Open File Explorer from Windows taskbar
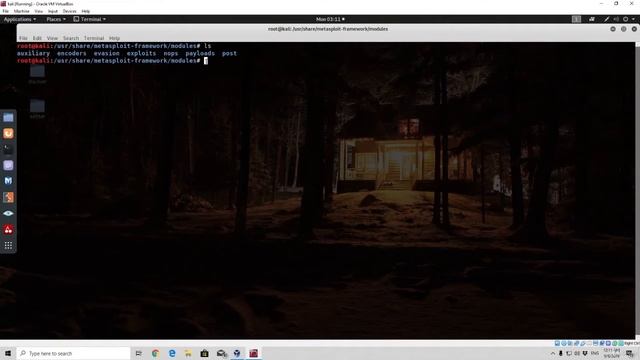This screenshot has width=640, height=360. coord(188,353)
